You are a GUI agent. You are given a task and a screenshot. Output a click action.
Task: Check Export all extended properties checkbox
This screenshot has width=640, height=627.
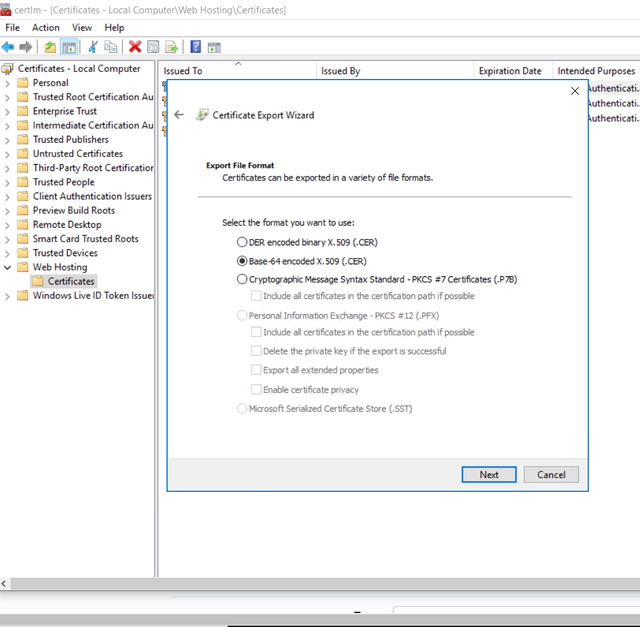pos(256,370)
